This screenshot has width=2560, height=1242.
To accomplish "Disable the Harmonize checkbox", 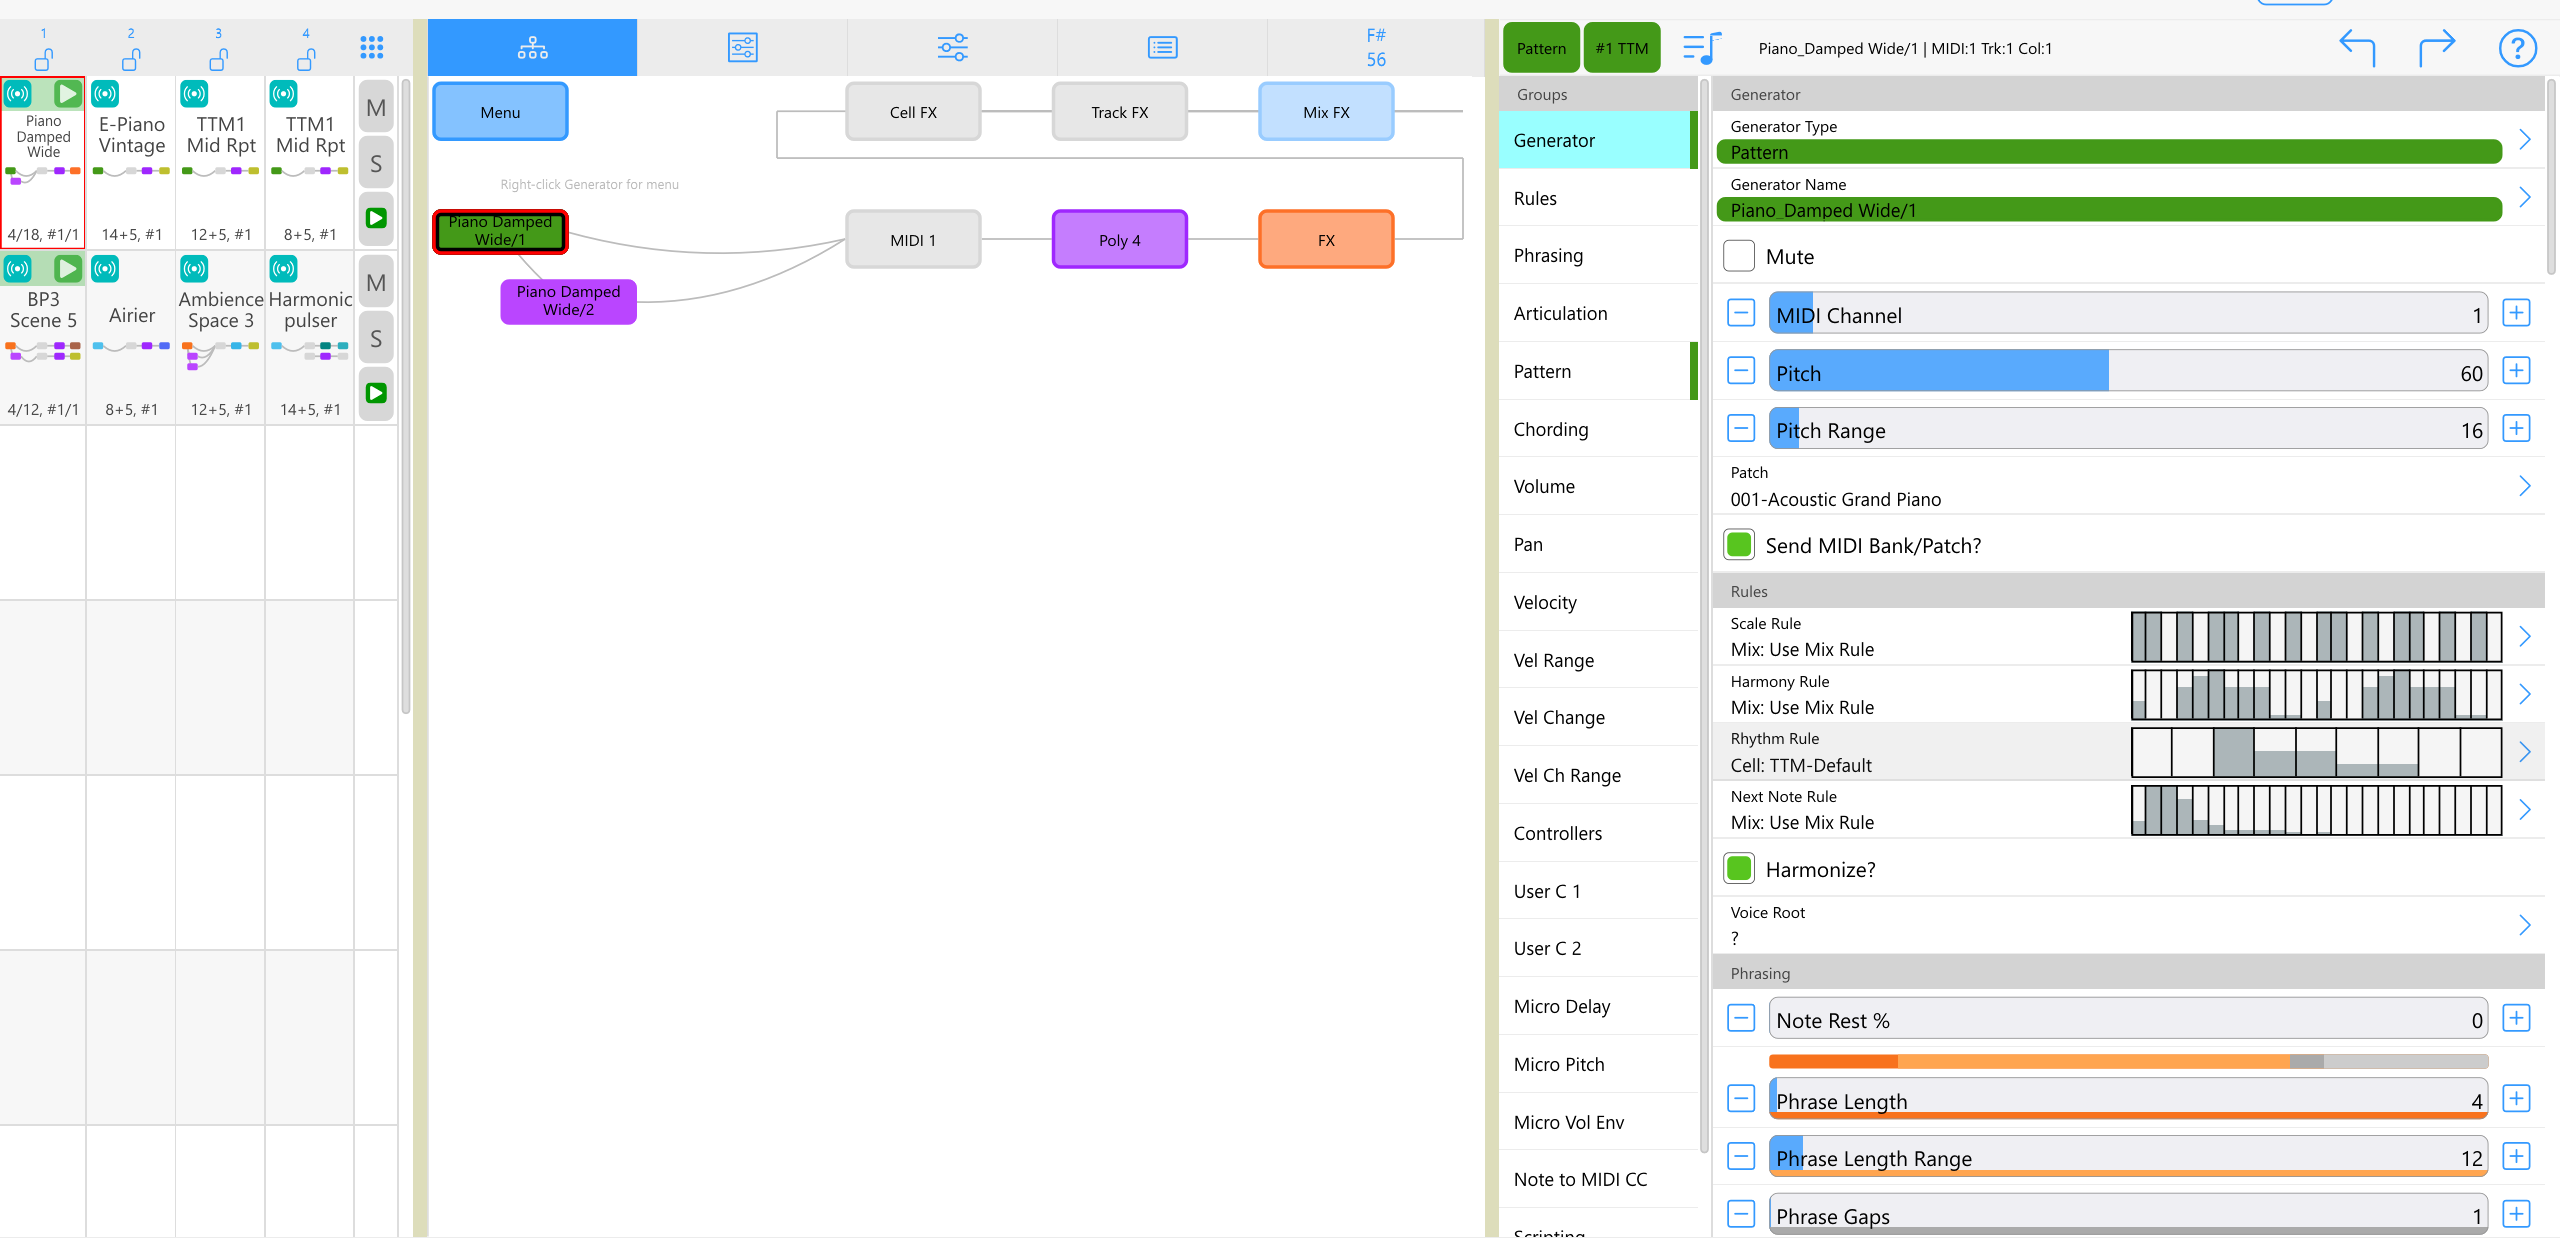I will tap(1739, 869).
